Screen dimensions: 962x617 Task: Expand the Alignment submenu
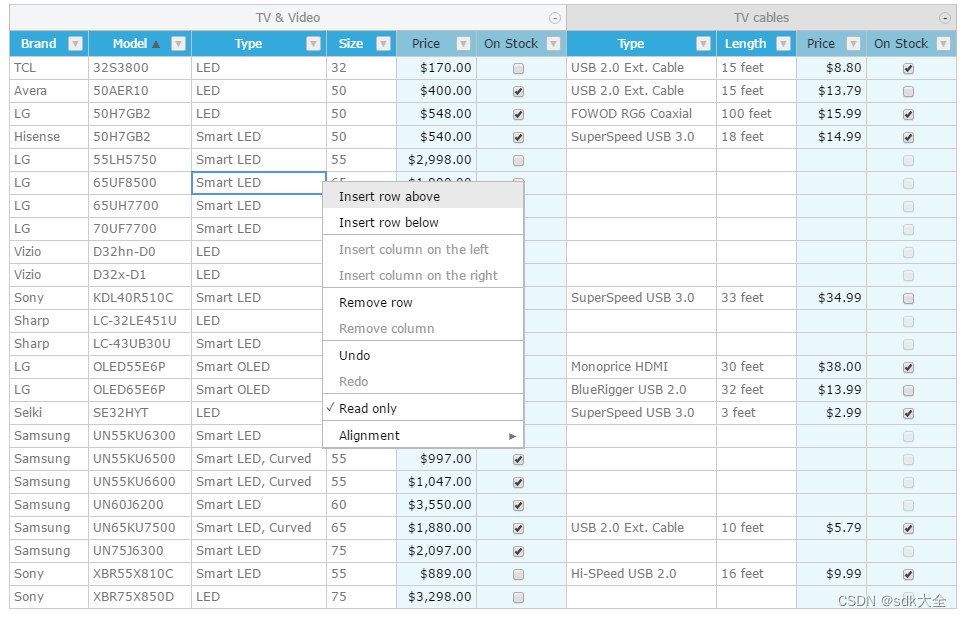pyautogui.click(x=420, y=436)
